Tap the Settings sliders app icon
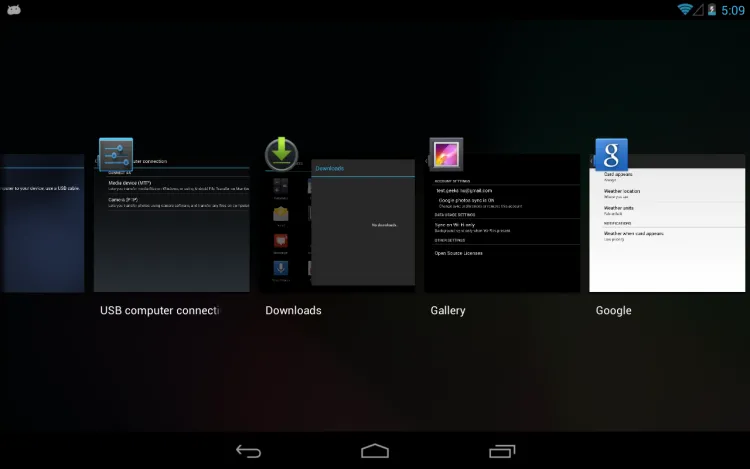 116,155
